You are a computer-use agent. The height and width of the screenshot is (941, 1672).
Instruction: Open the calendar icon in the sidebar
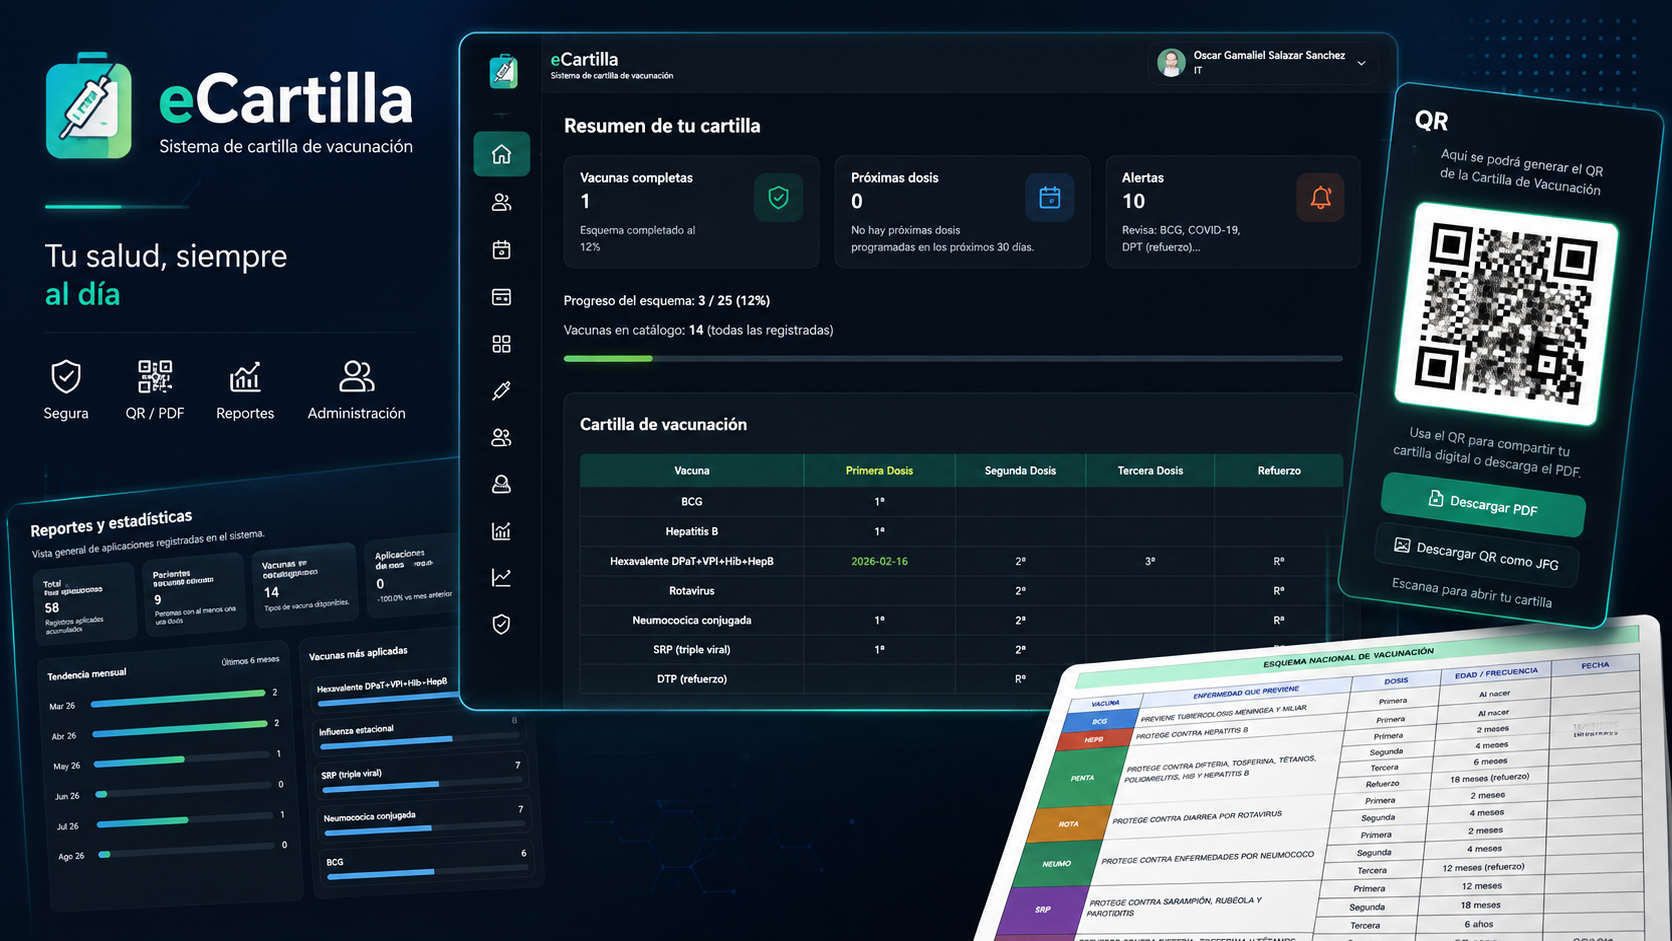501,249
